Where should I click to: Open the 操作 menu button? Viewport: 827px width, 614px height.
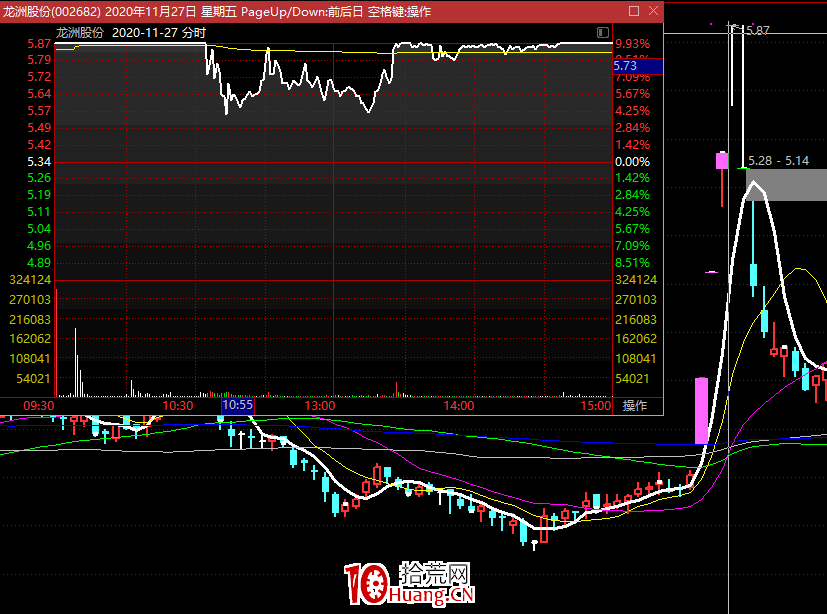coord(634,406)
